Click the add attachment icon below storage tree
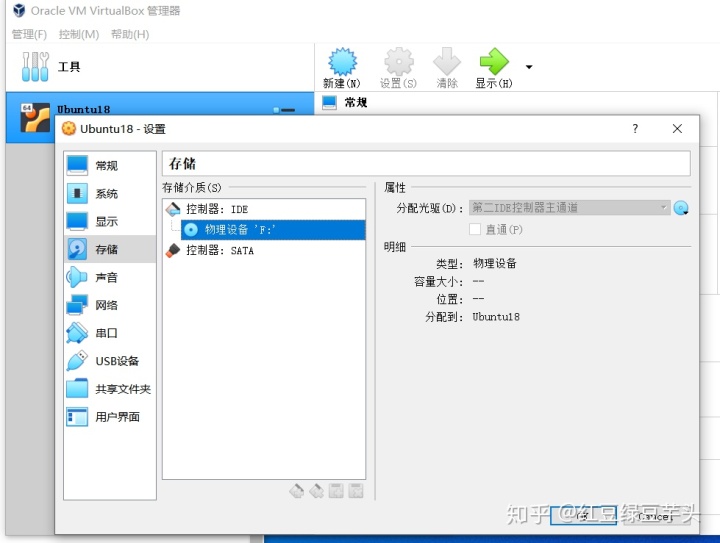Viewport: 720px width, 543px height. click(336, 491)
